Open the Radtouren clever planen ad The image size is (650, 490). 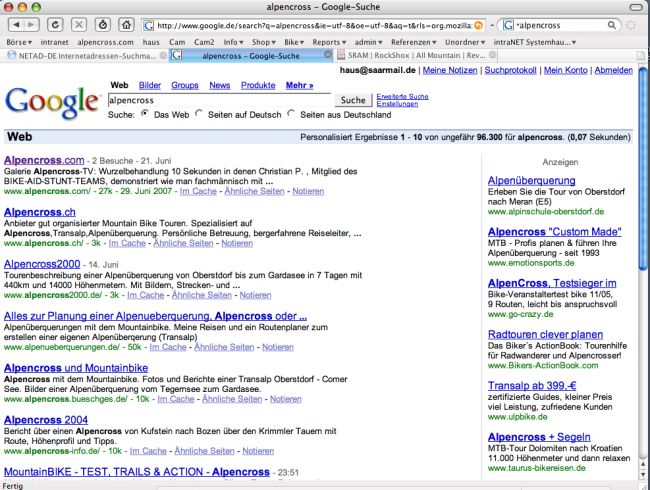(x=545, y=334)
